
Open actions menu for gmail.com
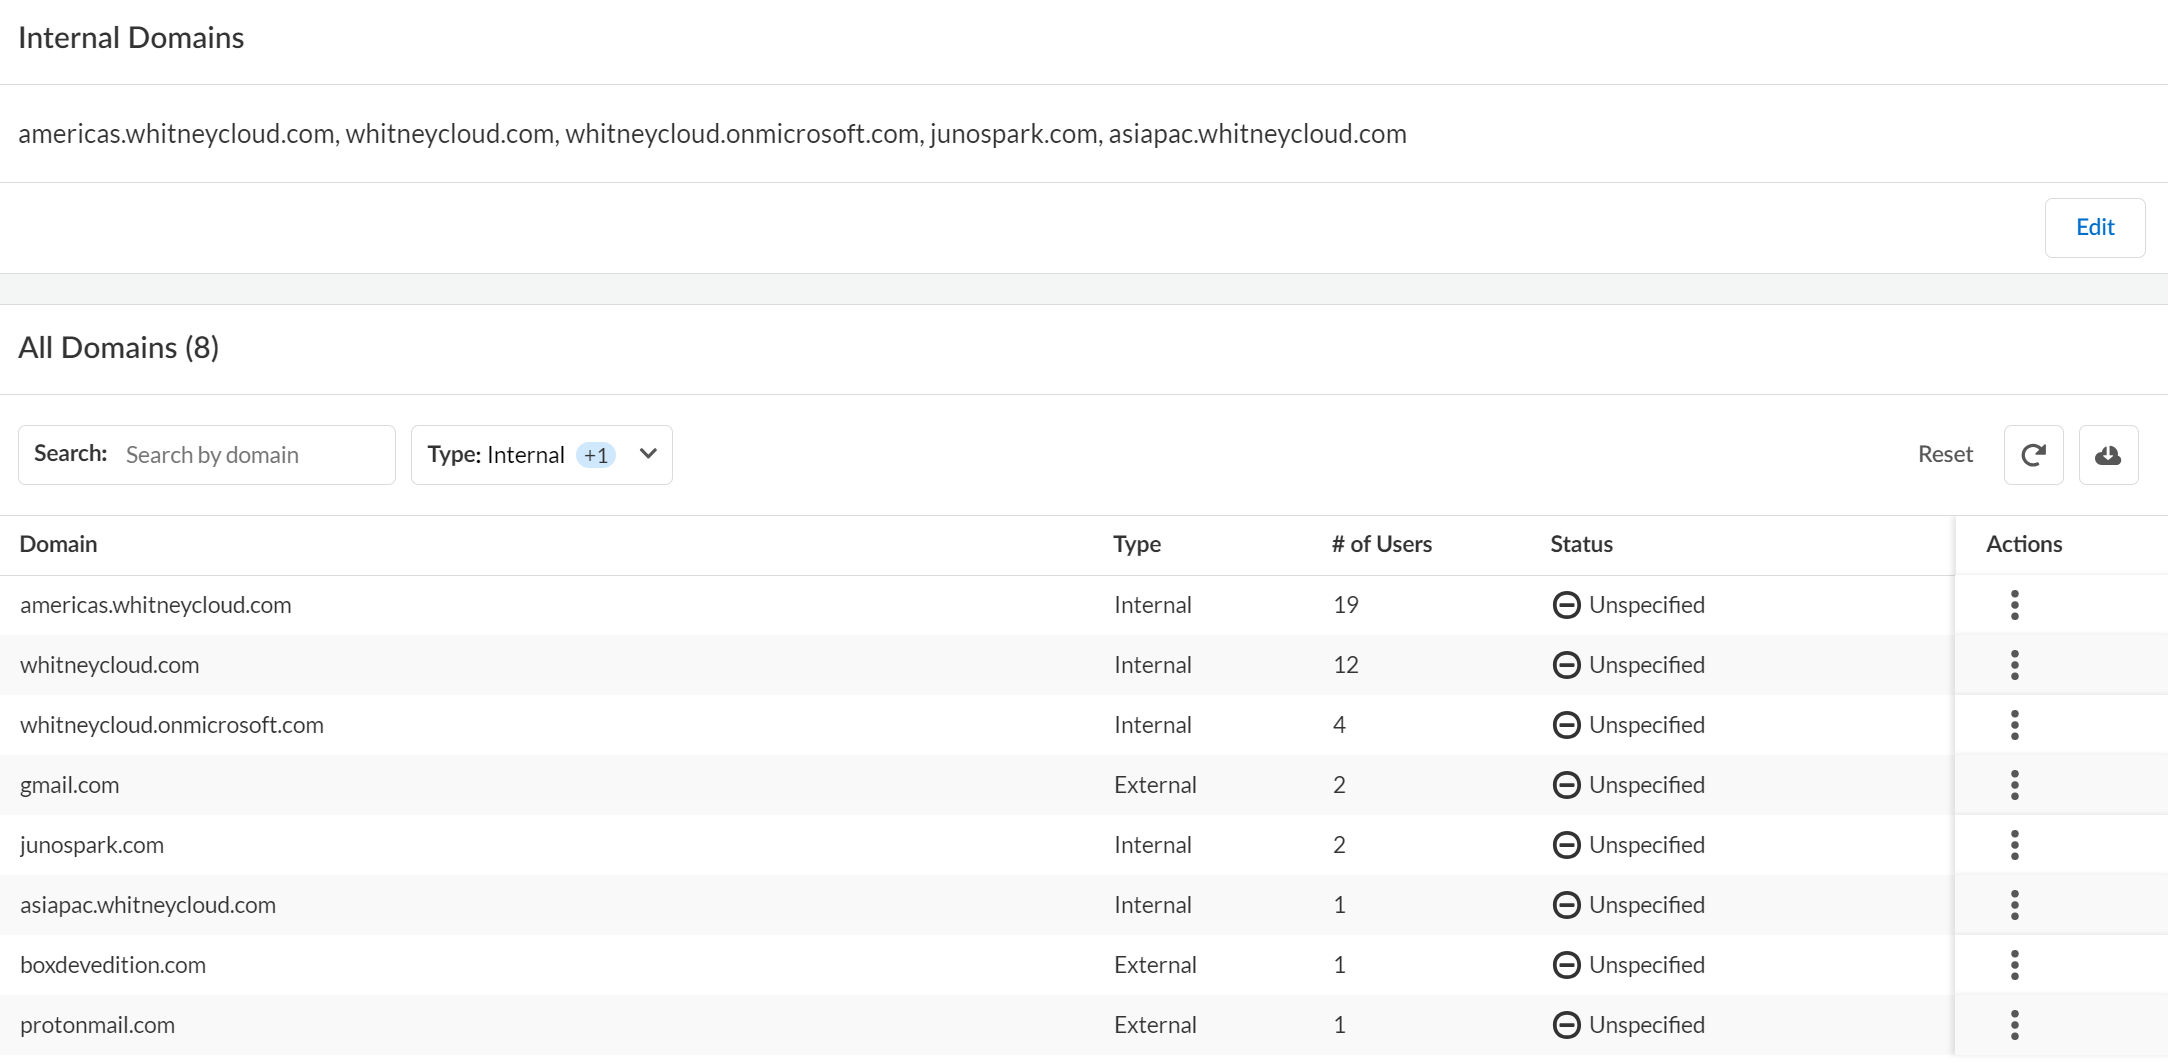pyautogui.click(x=2014, y=785)
